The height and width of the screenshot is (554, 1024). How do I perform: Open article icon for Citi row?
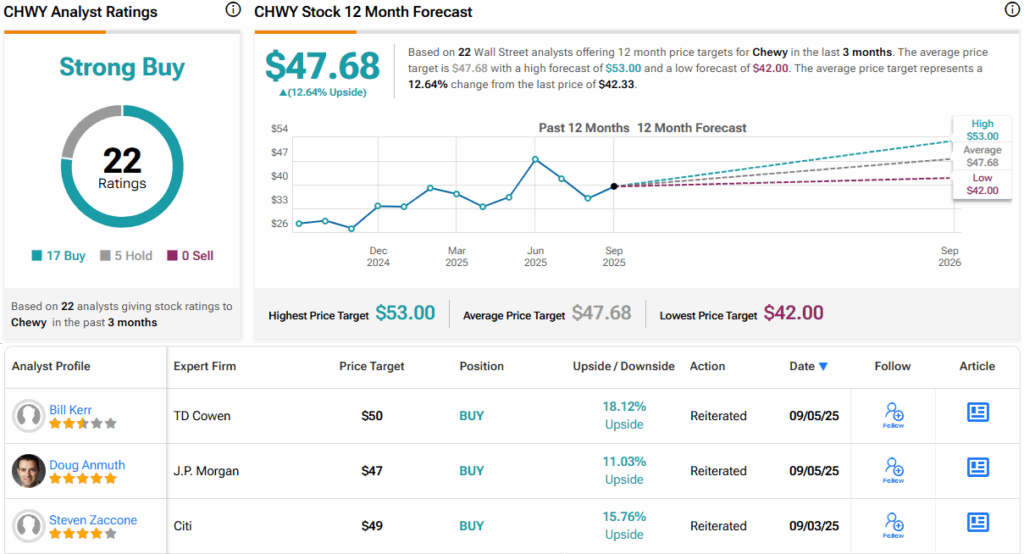click(x=977, y=523)
